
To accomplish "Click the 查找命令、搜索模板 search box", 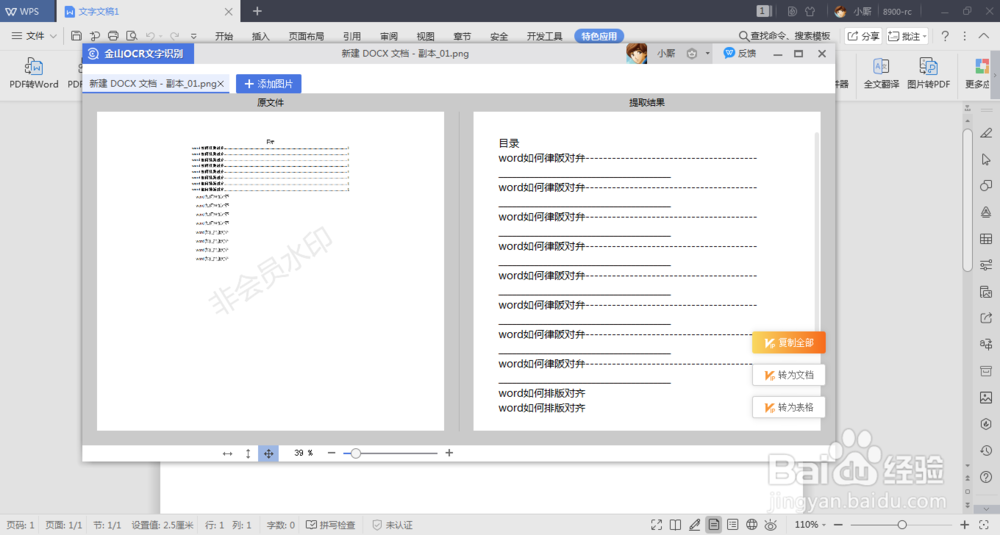I will pos(784,36).
